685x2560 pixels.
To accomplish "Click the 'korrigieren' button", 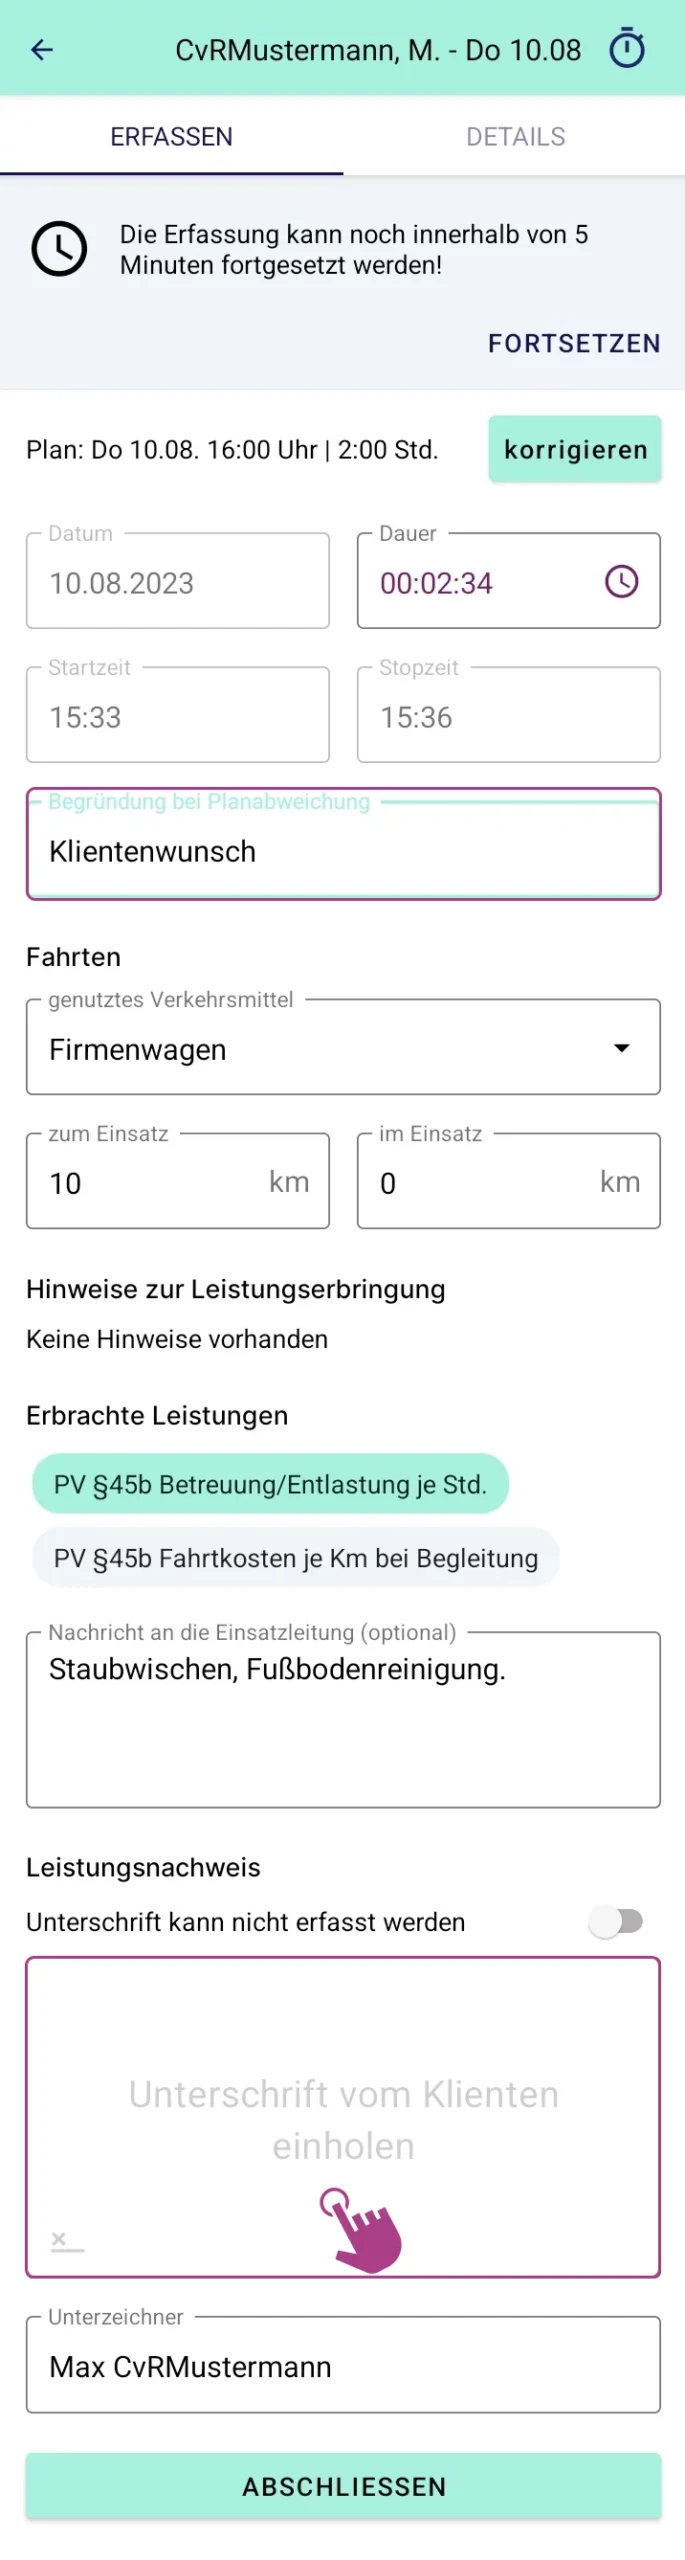I will tap(575, 450).
